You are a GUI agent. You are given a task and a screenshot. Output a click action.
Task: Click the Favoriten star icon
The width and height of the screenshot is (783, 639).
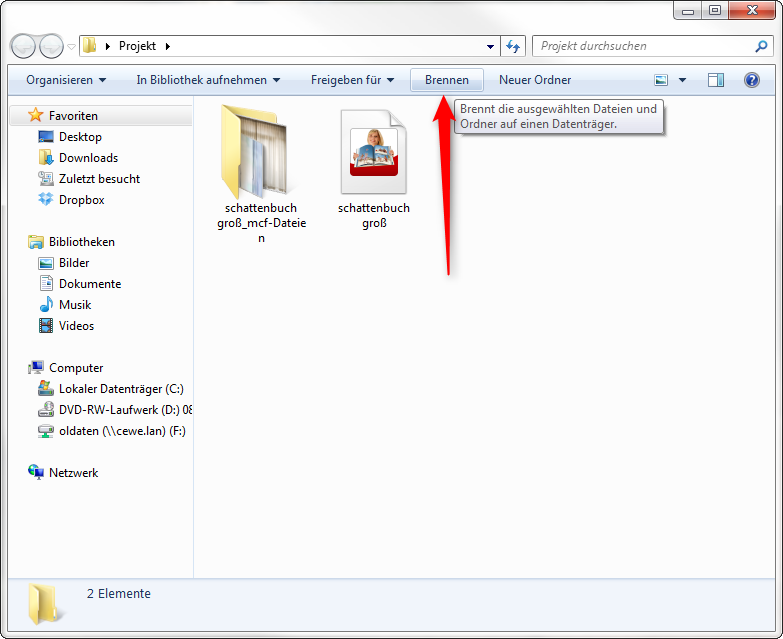point(35,115)
